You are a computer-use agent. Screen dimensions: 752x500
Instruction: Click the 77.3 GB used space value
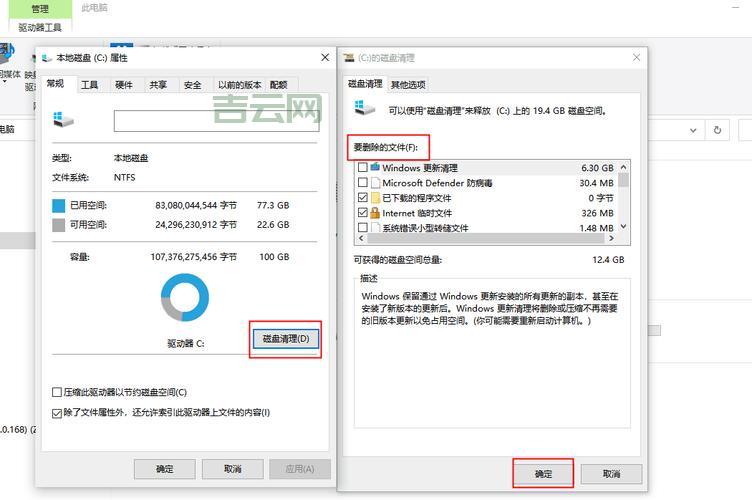273,205
